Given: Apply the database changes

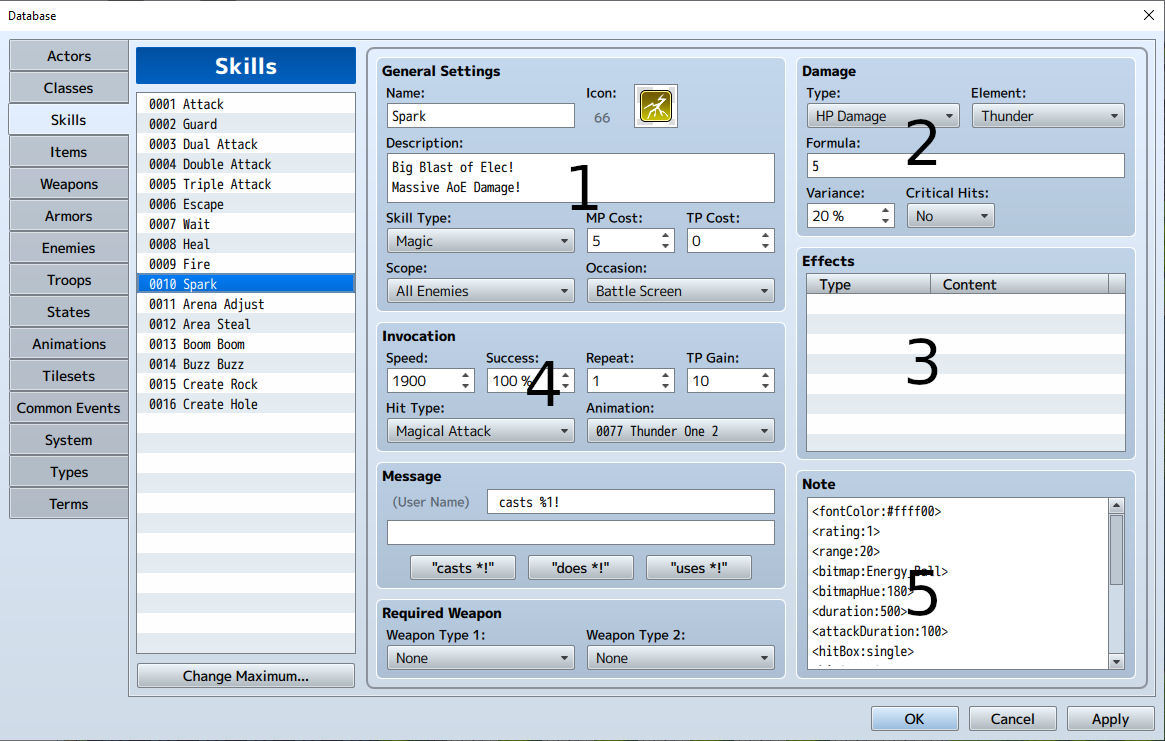Looking at the screenshot, I should 1110,718.
